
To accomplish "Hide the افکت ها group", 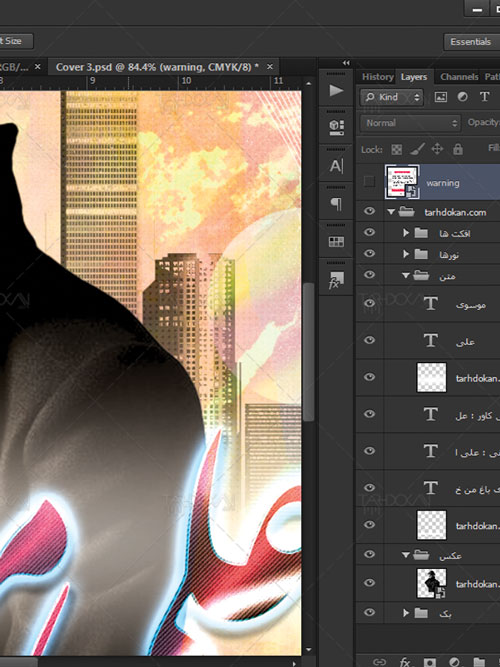I will pos(369,232).
